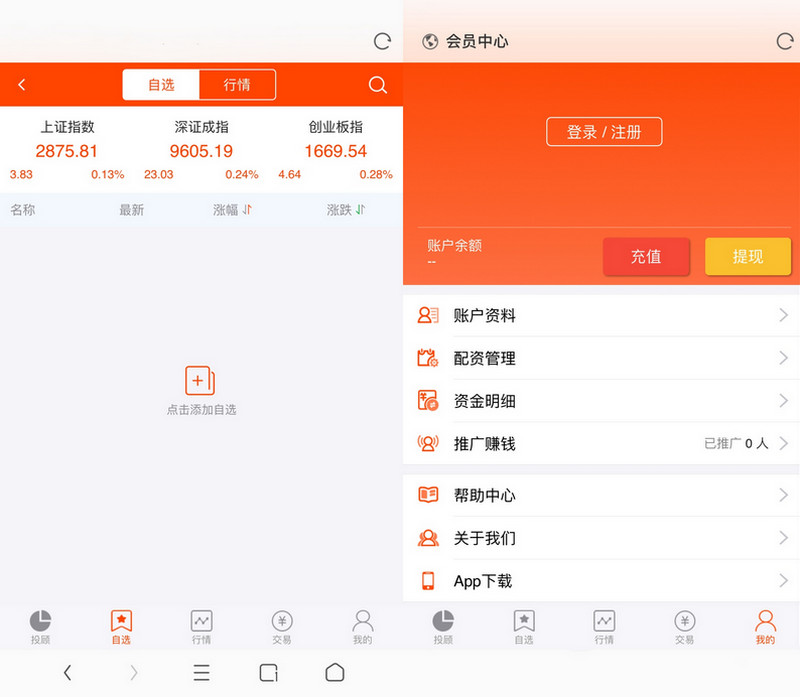Open 投顾 in the left bottom bar
This screenshot has height=697, width=800.
tap(40, 627)
